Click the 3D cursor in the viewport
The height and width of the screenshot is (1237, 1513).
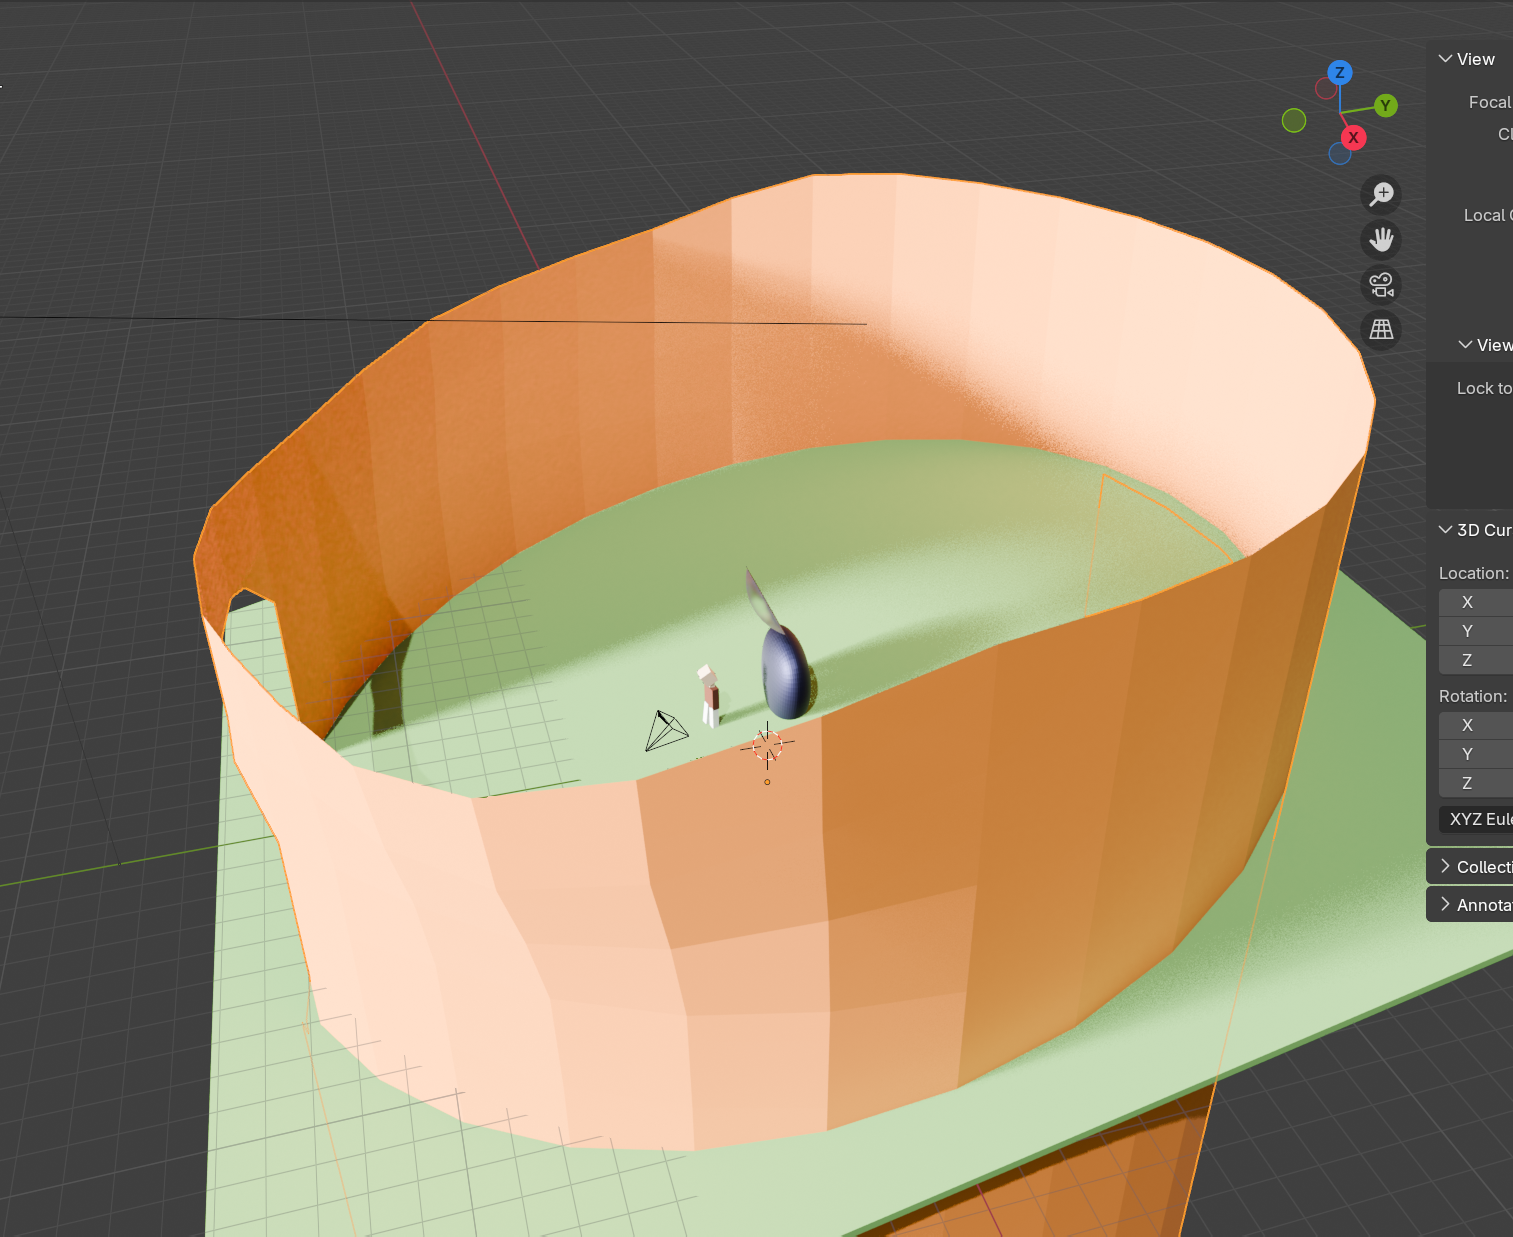[x=766, y=745]
